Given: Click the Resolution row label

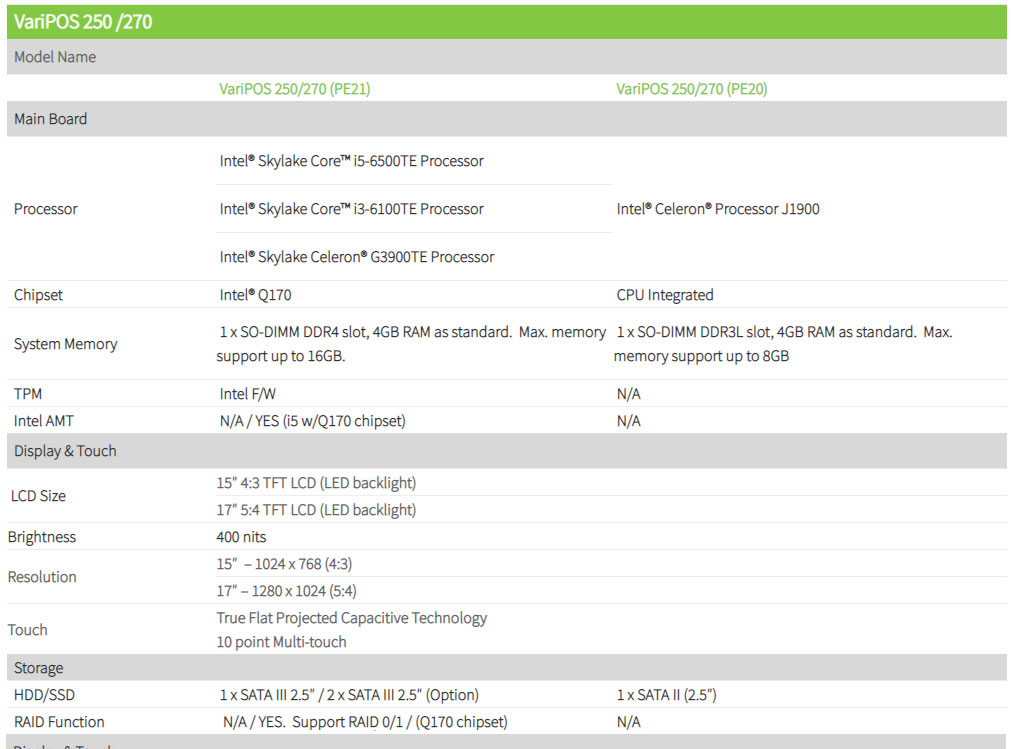Looking at the screenshot, I should (x=42, y=577).
